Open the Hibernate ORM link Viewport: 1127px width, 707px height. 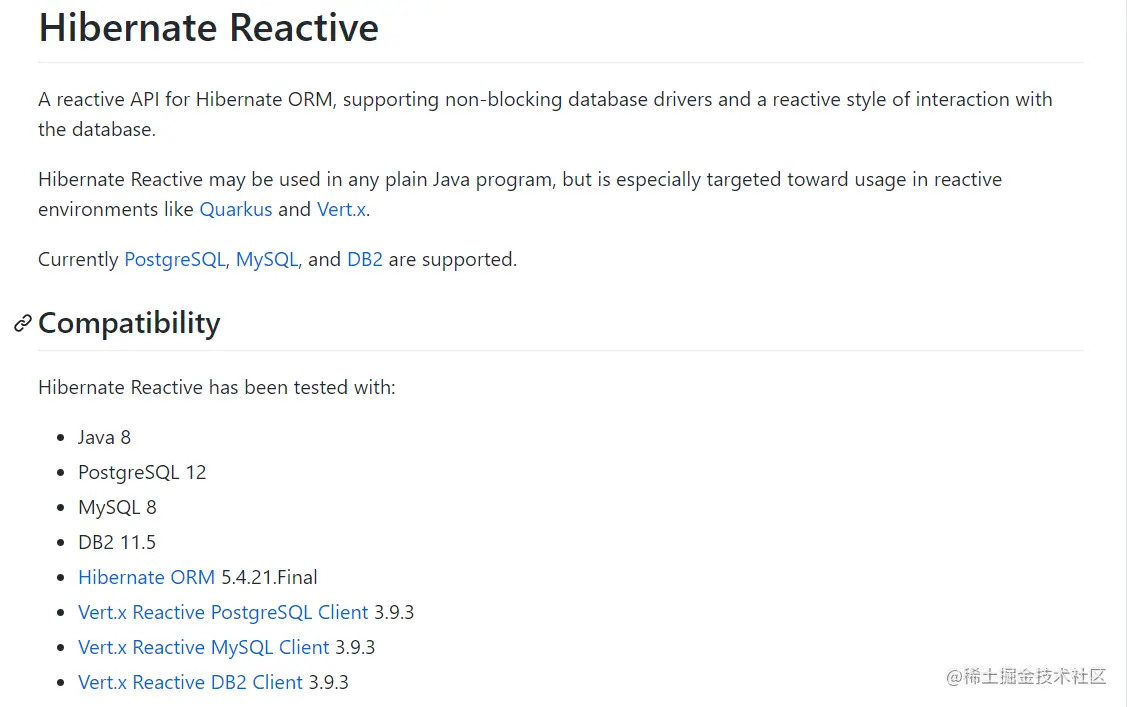[x=146, y=577]
